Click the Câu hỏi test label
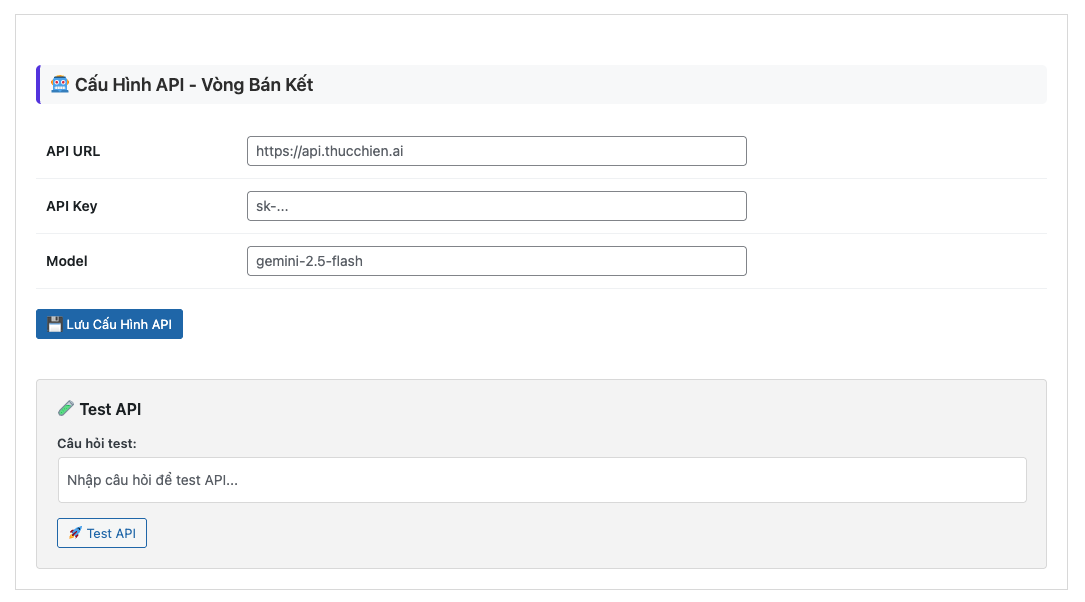1085x602 pixels. pyautogui.click(x=97, y=443)
